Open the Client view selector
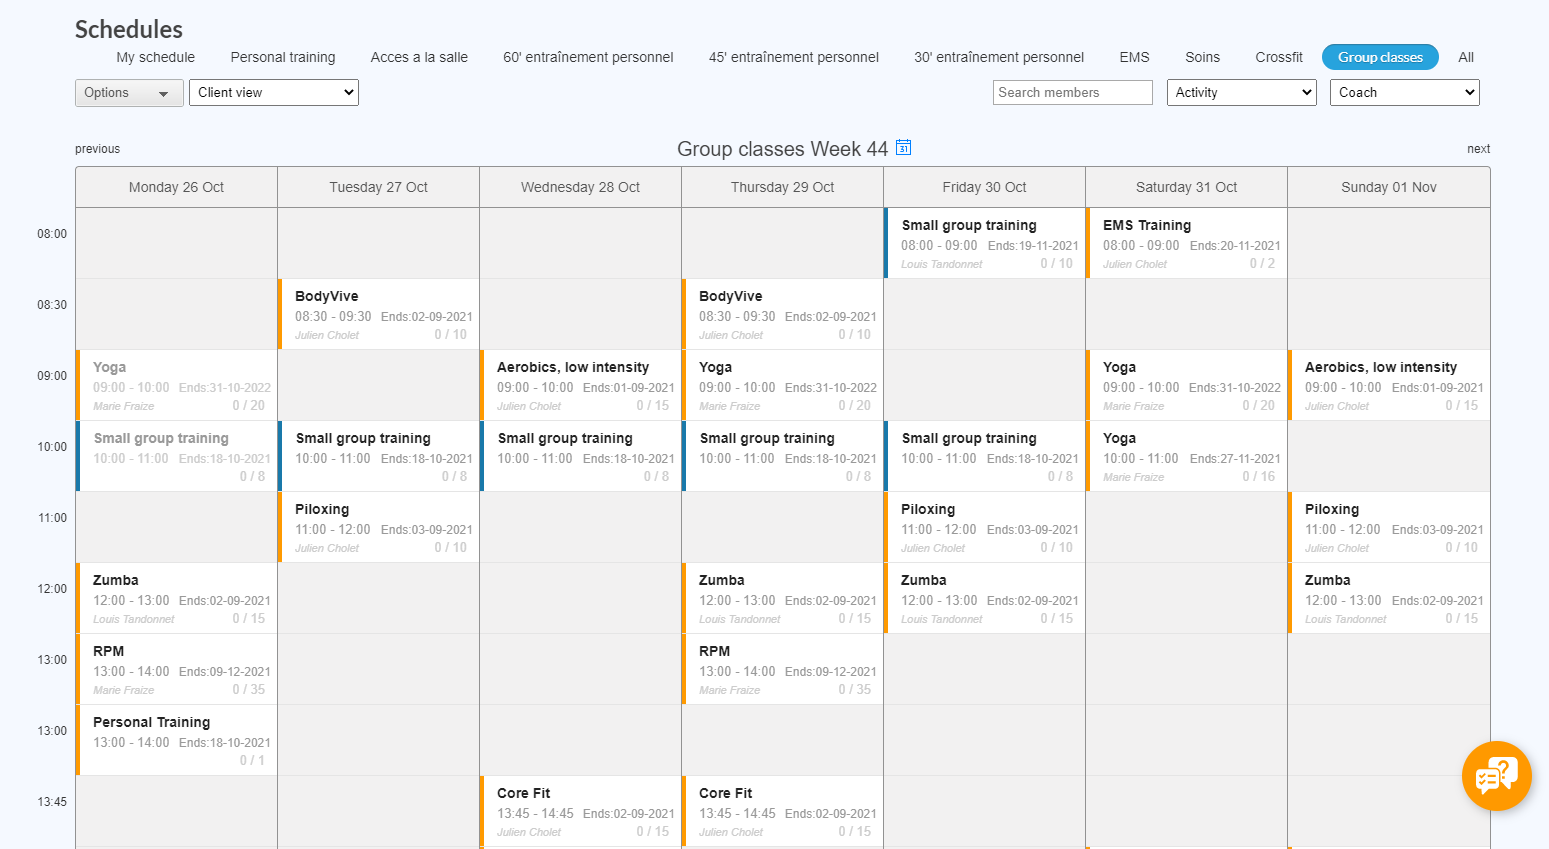Screen dimensions: 1549x849 point(273,93)
